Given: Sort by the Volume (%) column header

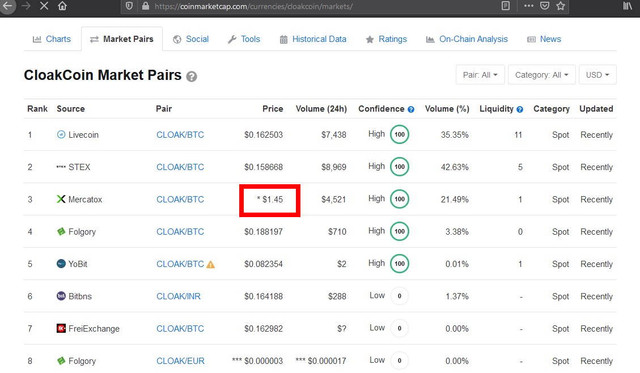Looking at the screenshot, I should [447, 109].
